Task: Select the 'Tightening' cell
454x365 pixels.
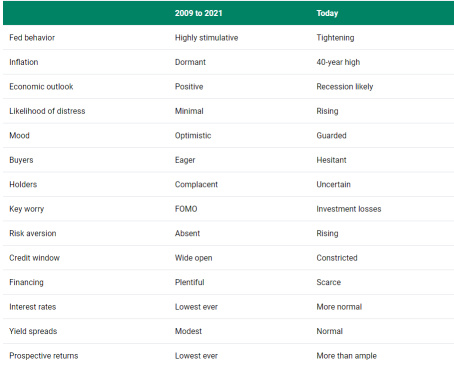Action: coord(335,38)
